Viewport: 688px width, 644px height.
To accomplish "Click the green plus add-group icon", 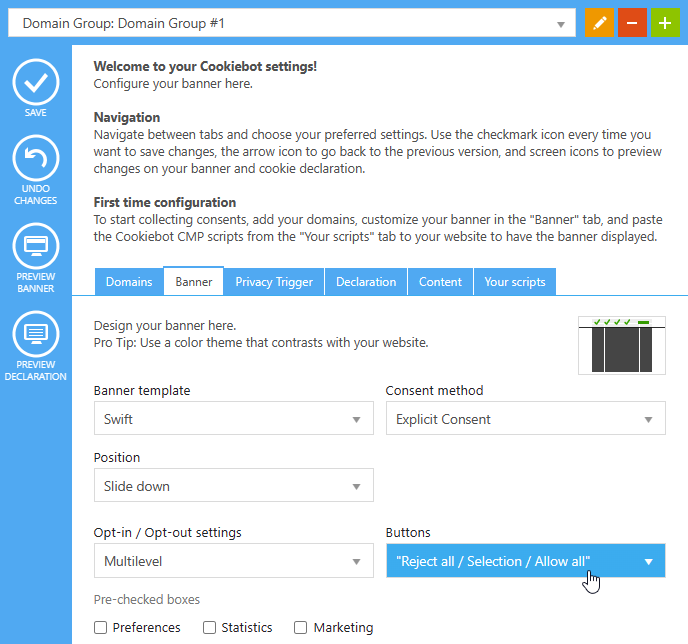I will click(665, 22).
